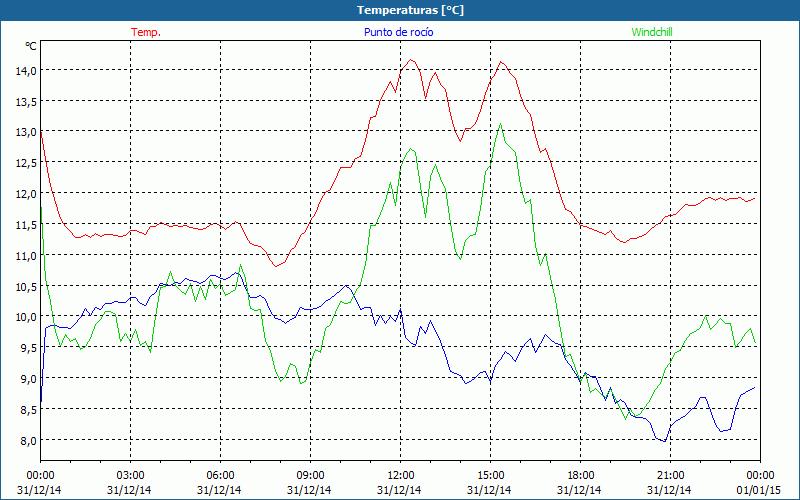Screen dimensions: 800x500
Task: Click the 11,0 y-axis value
Action: click(26, 255)
